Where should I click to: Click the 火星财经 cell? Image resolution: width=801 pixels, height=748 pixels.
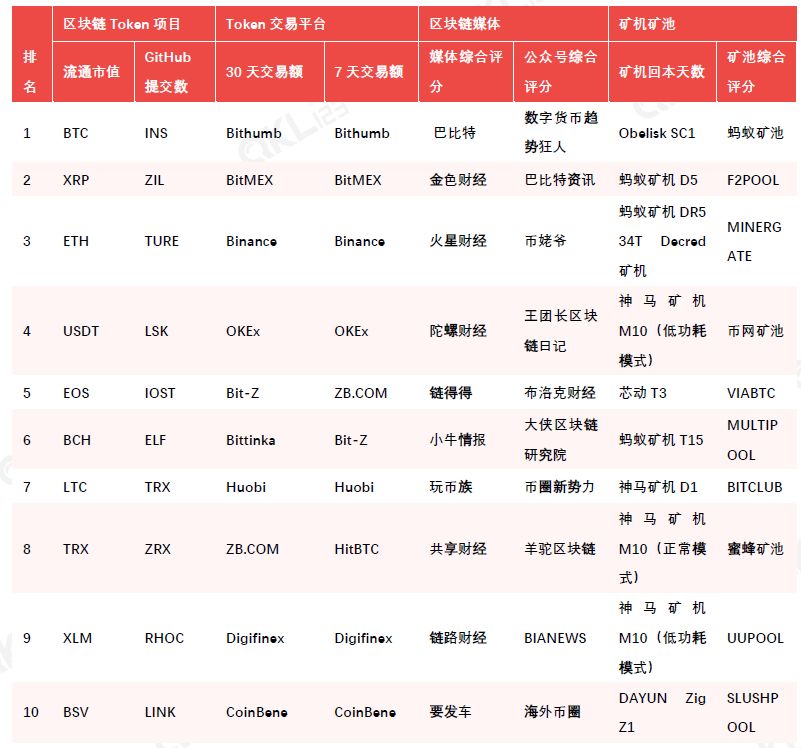point(458,241)
